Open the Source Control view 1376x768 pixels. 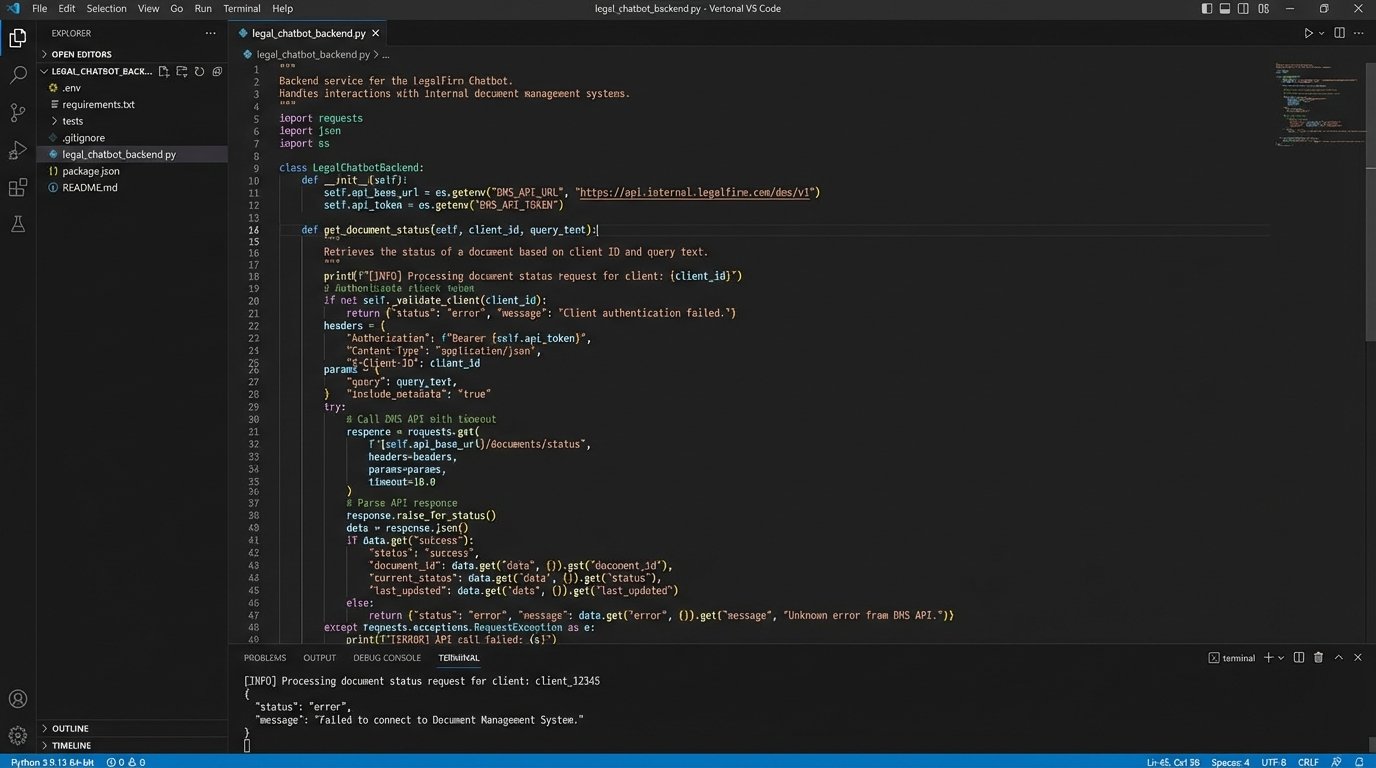click(17, 112)
